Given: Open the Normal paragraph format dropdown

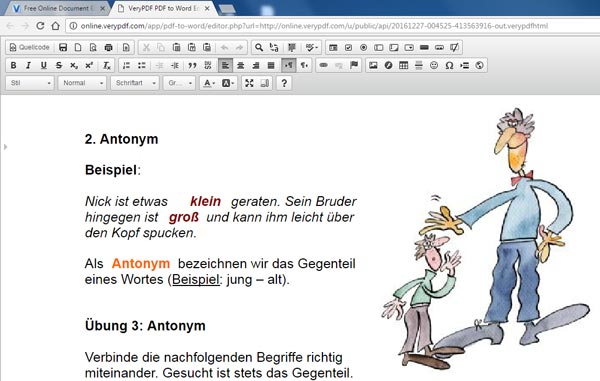Looking at the screenshot, I should click(82, 83).
